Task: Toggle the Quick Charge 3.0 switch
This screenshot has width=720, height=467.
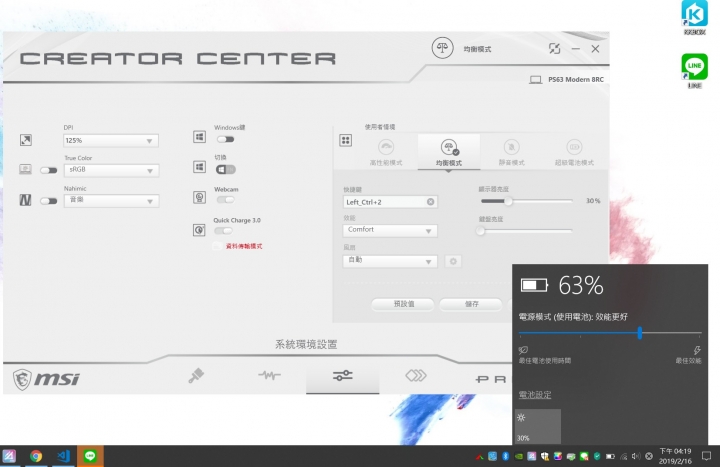Action: click(x=224, y=231)
